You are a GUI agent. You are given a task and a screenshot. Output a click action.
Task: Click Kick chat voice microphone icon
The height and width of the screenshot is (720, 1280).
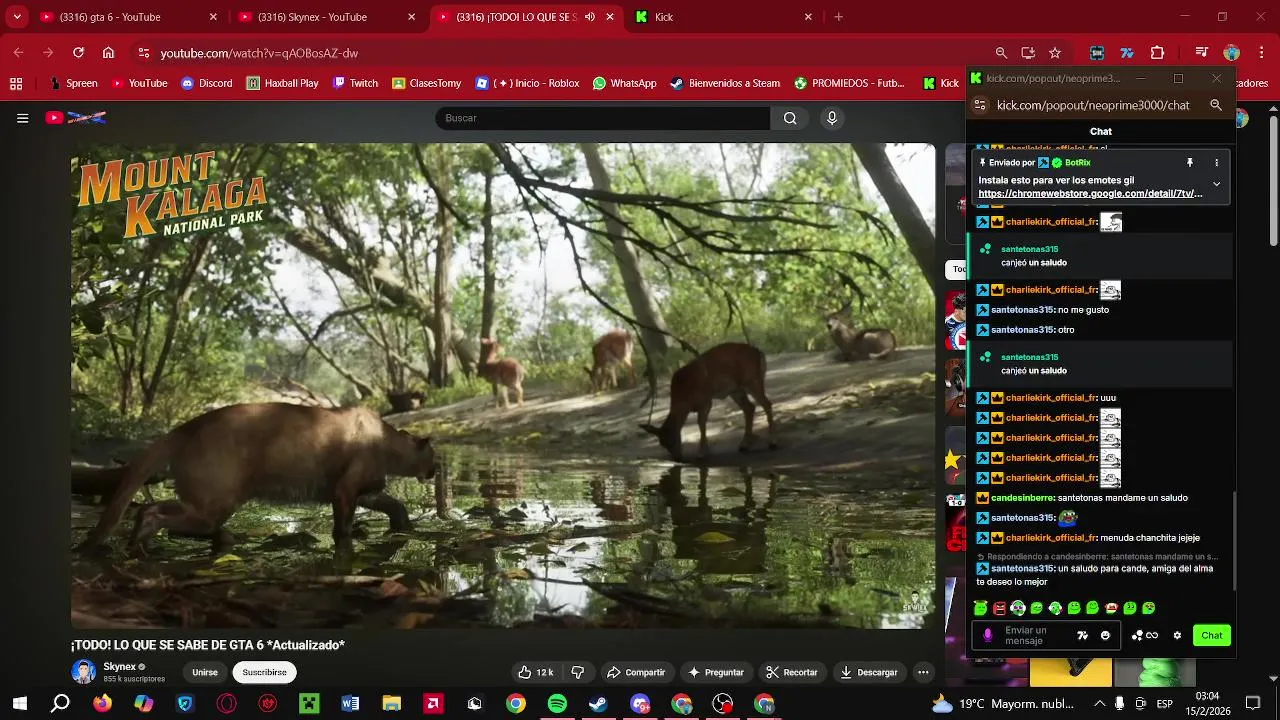pos(988,635)
